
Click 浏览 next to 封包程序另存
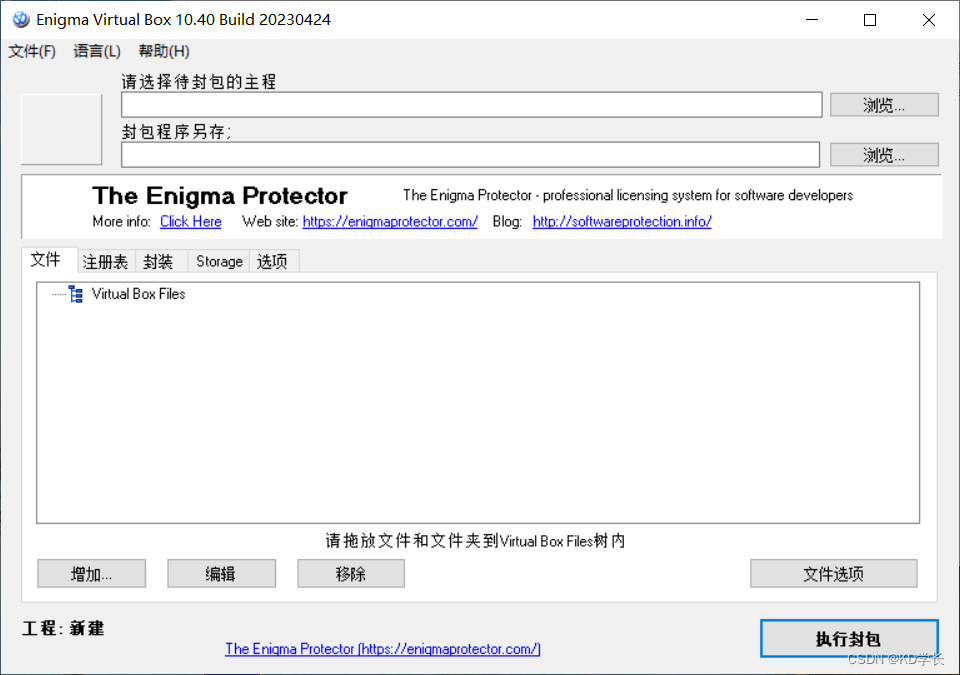coord(883,154)
